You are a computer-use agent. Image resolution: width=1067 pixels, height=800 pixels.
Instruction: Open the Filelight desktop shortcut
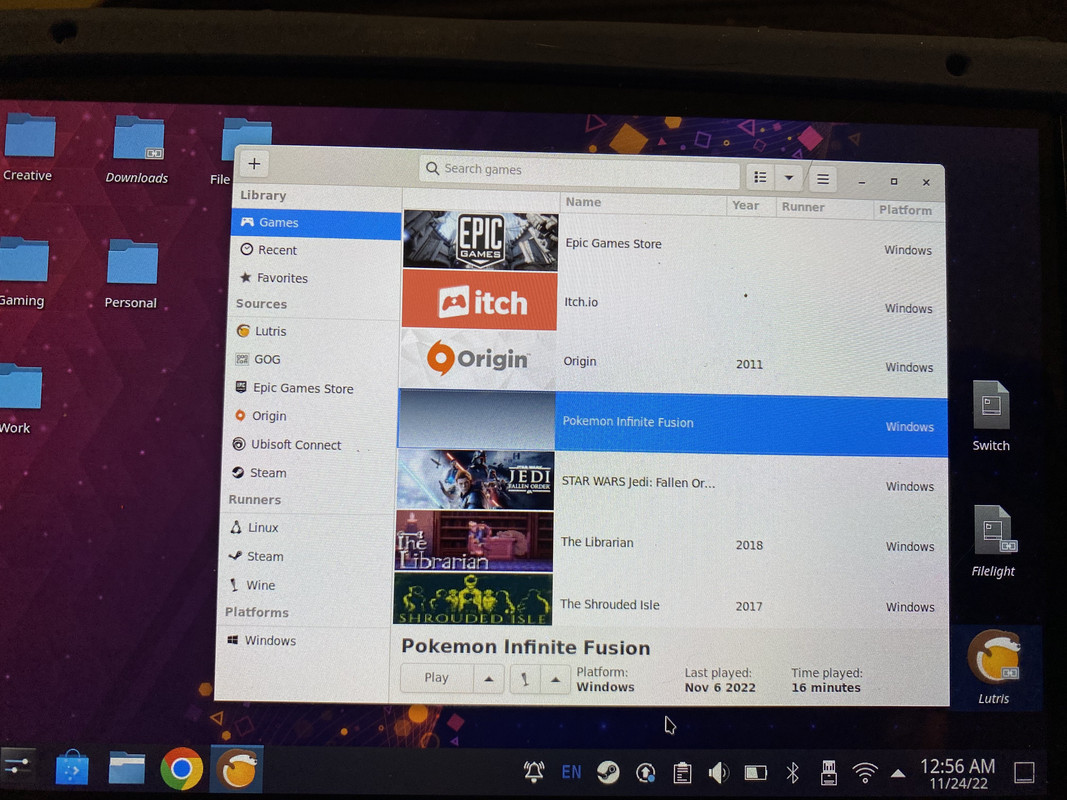(x=993, y=541)
